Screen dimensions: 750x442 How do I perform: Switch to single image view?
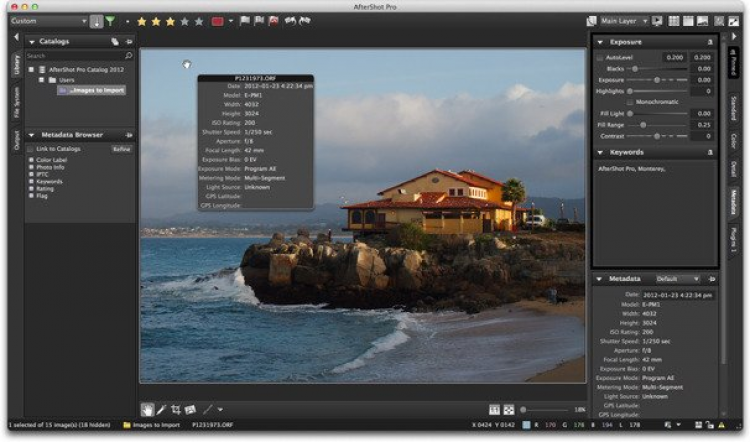click(702, 21)
